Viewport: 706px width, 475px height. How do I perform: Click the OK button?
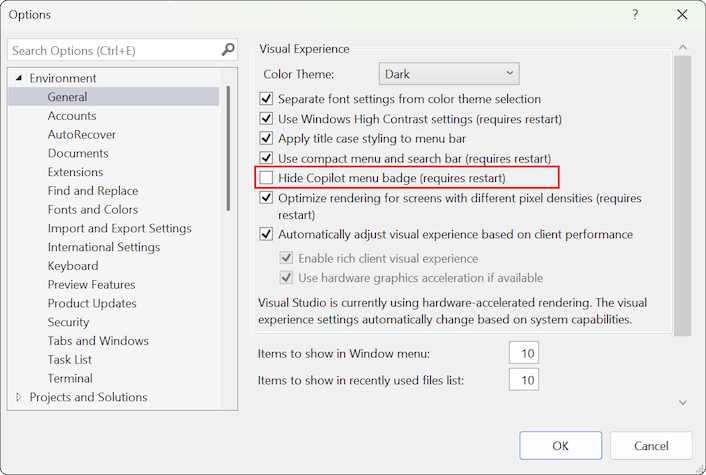[561, 446]
